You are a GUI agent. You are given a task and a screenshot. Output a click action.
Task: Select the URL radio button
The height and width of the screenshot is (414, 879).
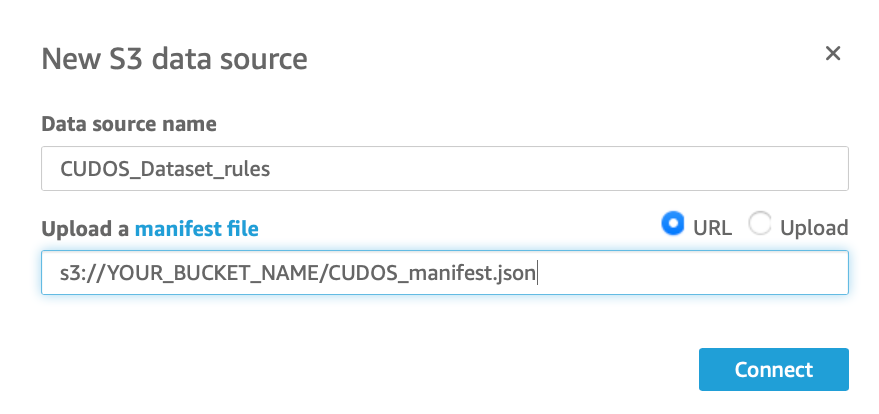673,225
